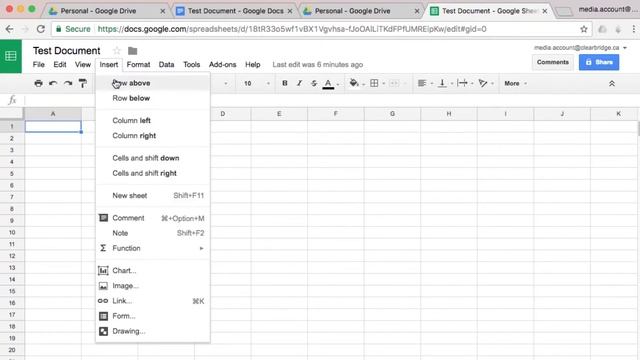
Task: Click the blue Share button
Action: (x=599, y=62)
